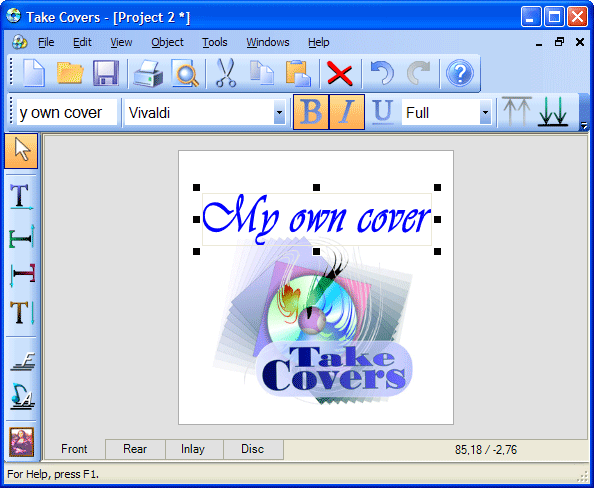Open print preview with magnifier icon
Viewport: 594px width, 488px height.
pos(185,73)
